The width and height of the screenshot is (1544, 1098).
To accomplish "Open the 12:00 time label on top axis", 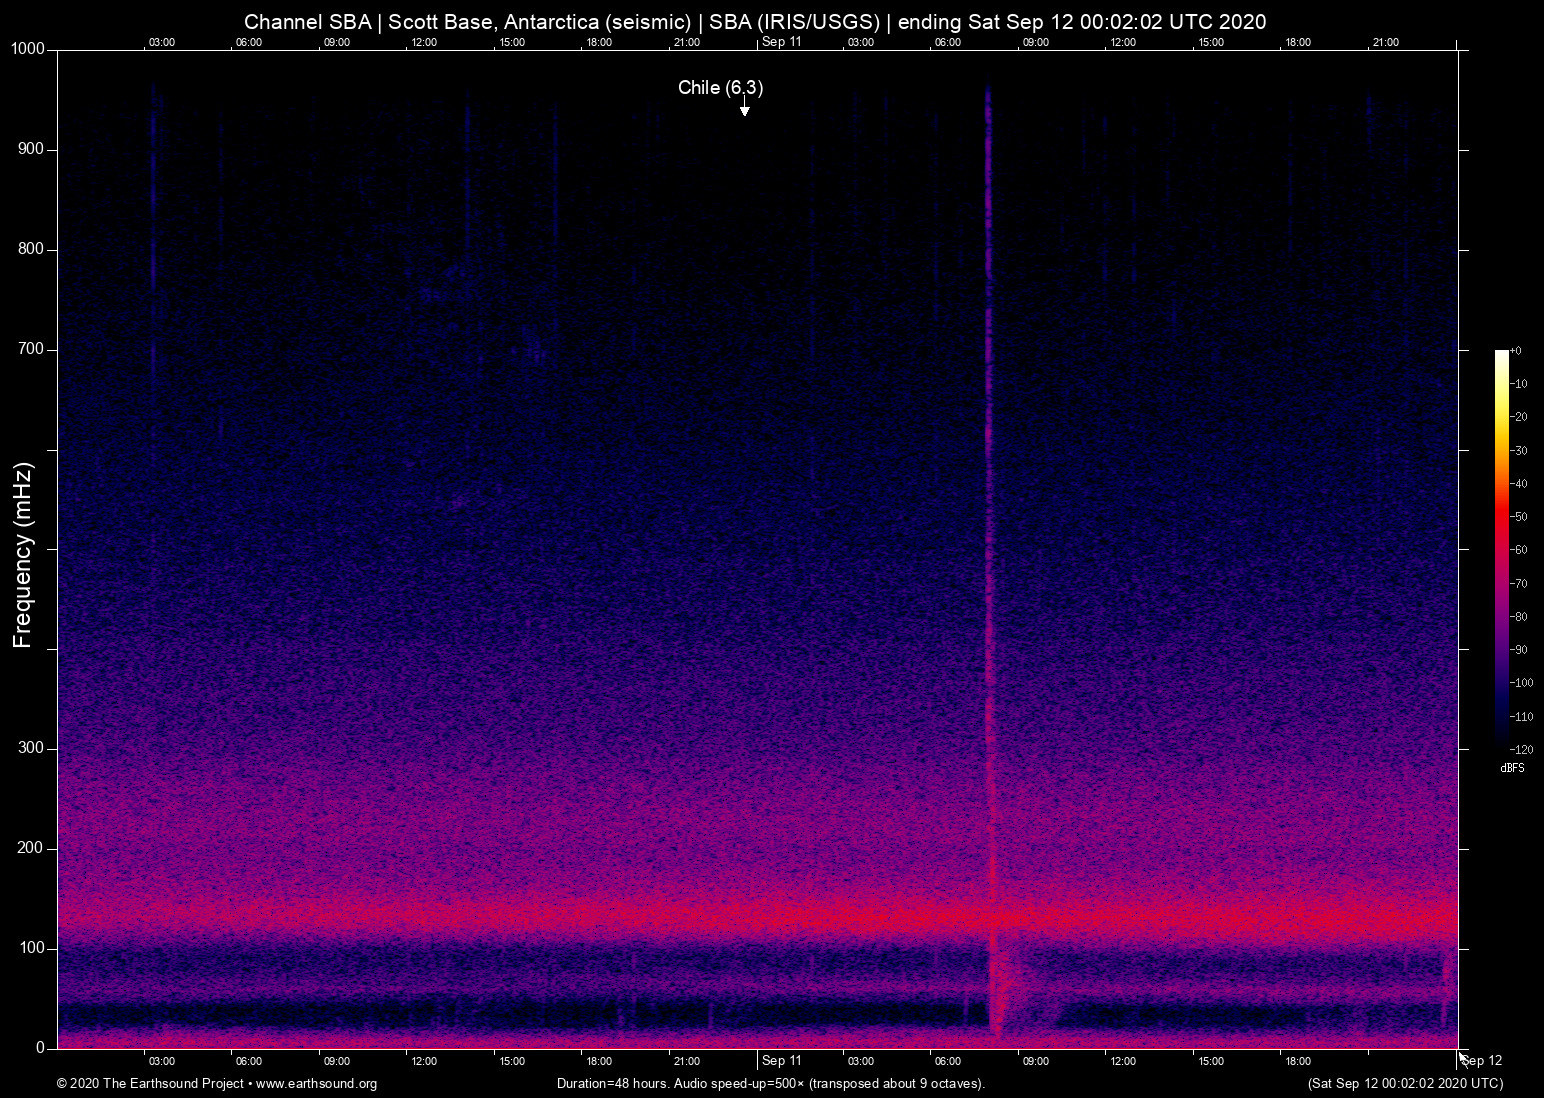I will pos(423,42).
